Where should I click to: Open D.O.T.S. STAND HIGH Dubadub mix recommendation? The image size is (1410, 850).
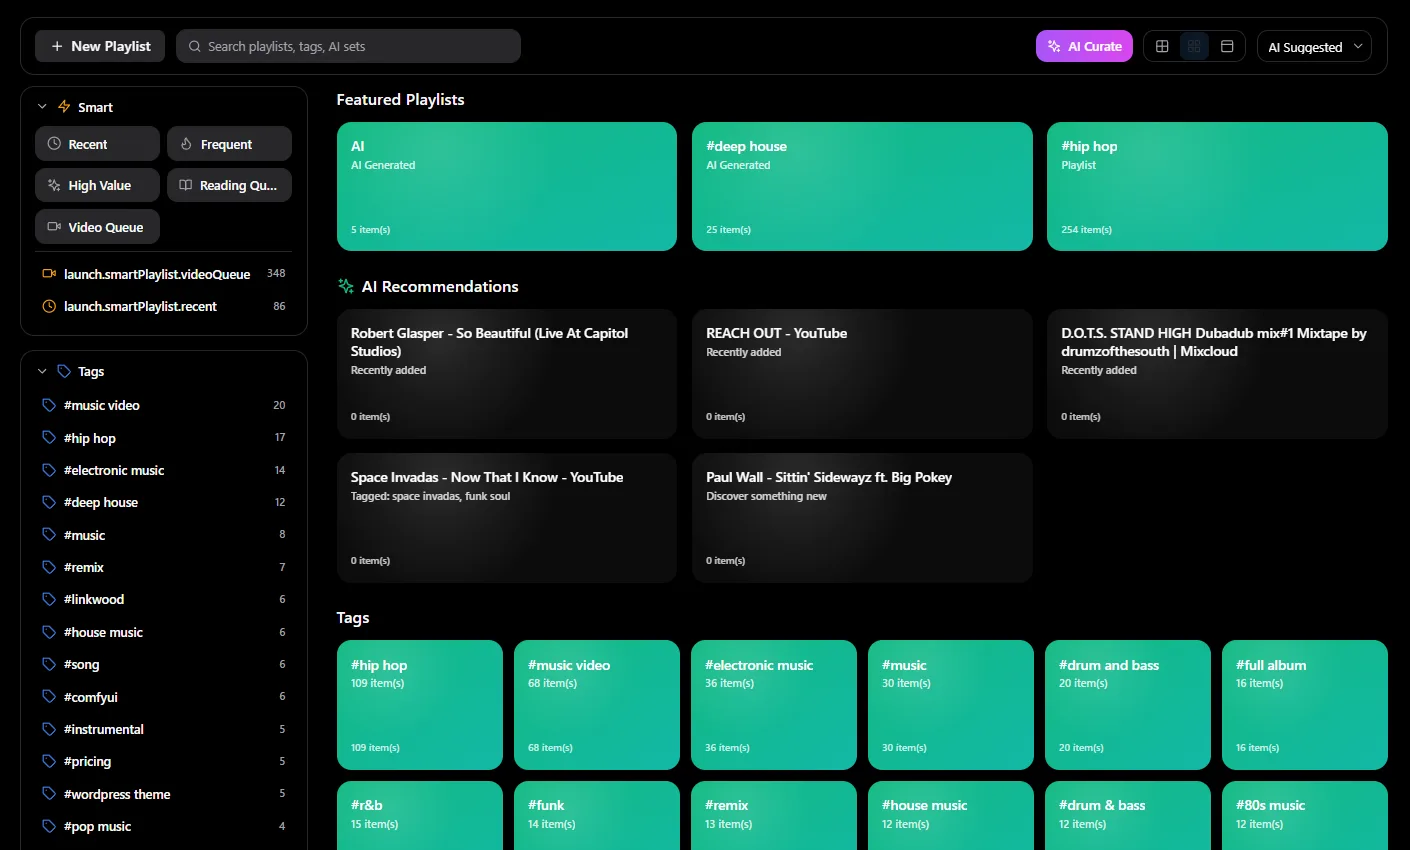(1217, 374)
